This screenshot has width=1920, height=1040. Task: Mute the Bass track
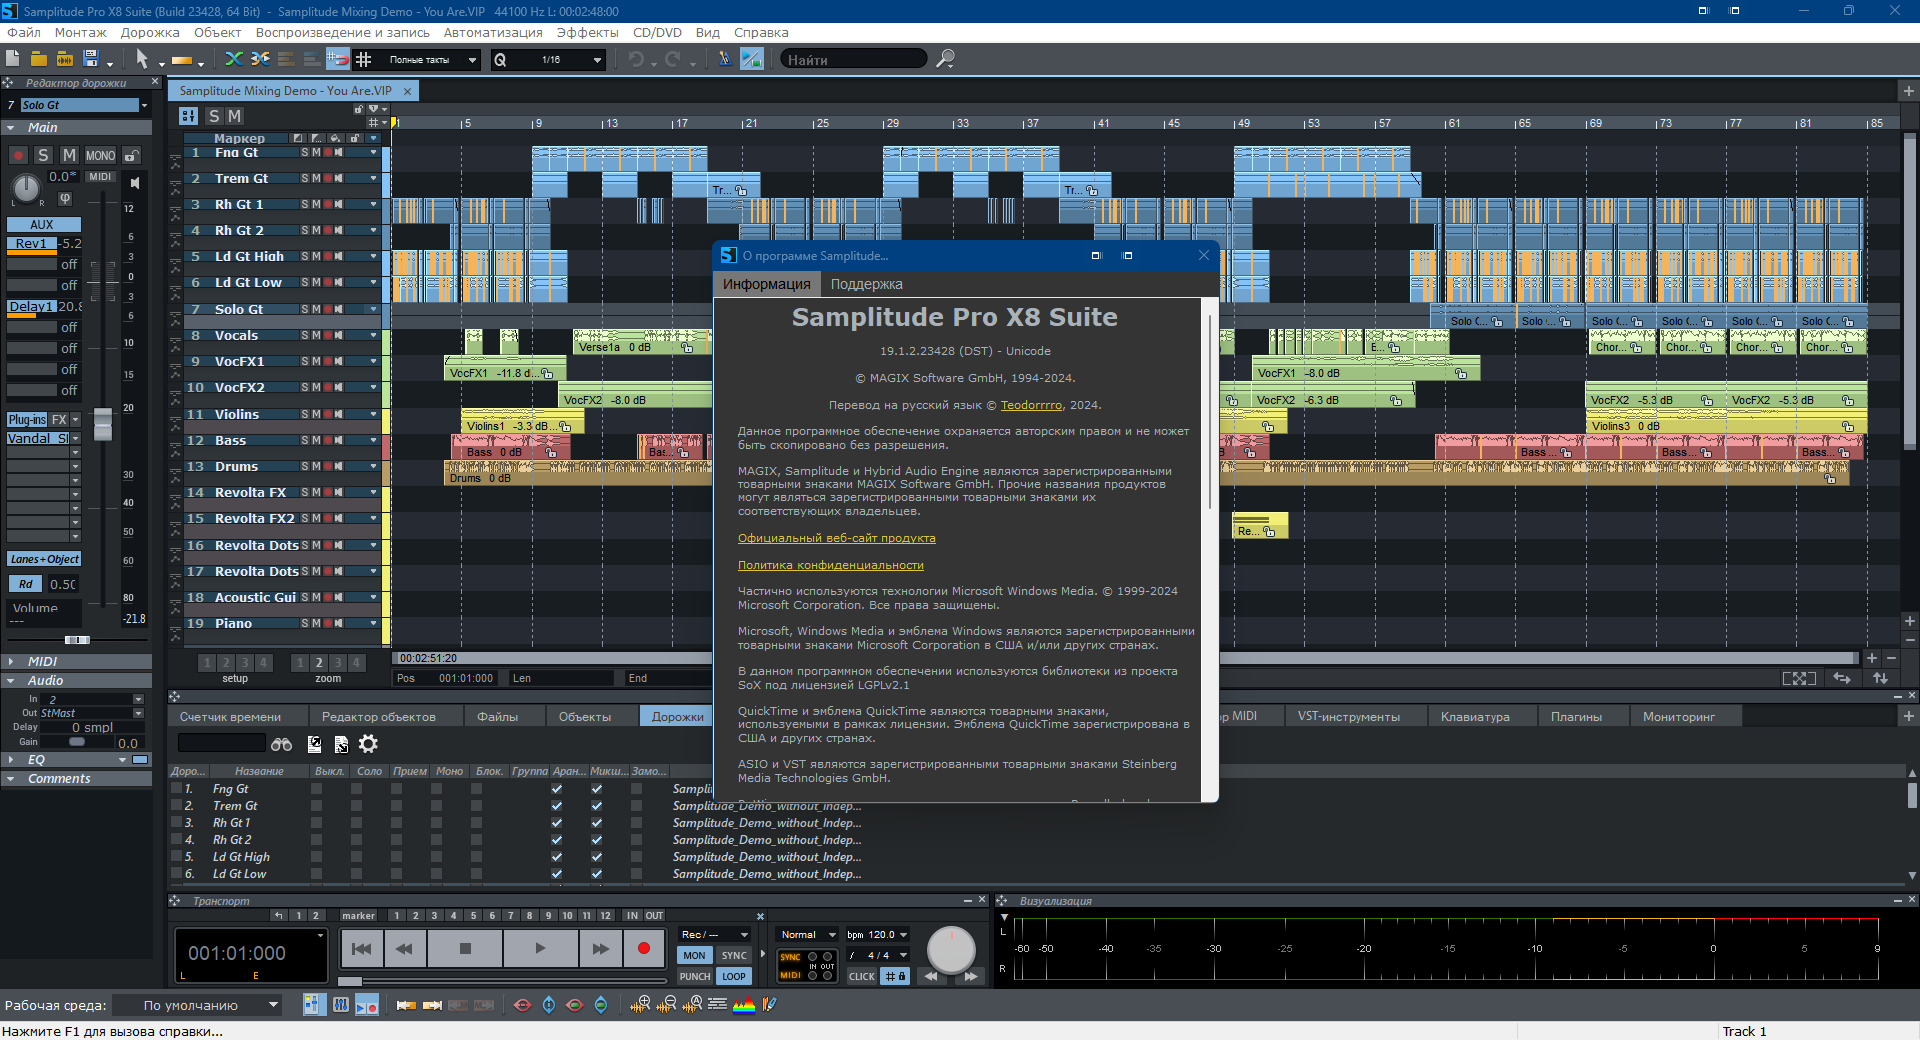pos(316,440)
